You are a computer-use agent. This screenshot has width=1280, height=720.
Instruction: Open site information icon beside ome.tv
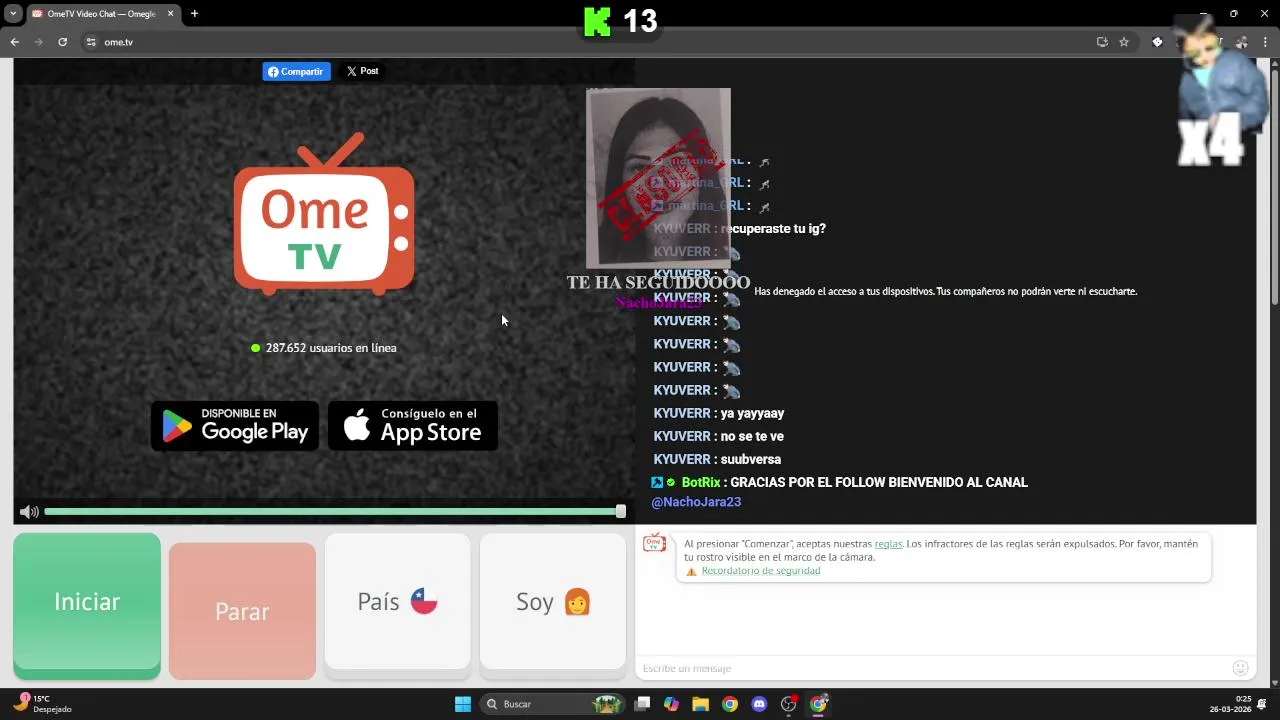91,42
